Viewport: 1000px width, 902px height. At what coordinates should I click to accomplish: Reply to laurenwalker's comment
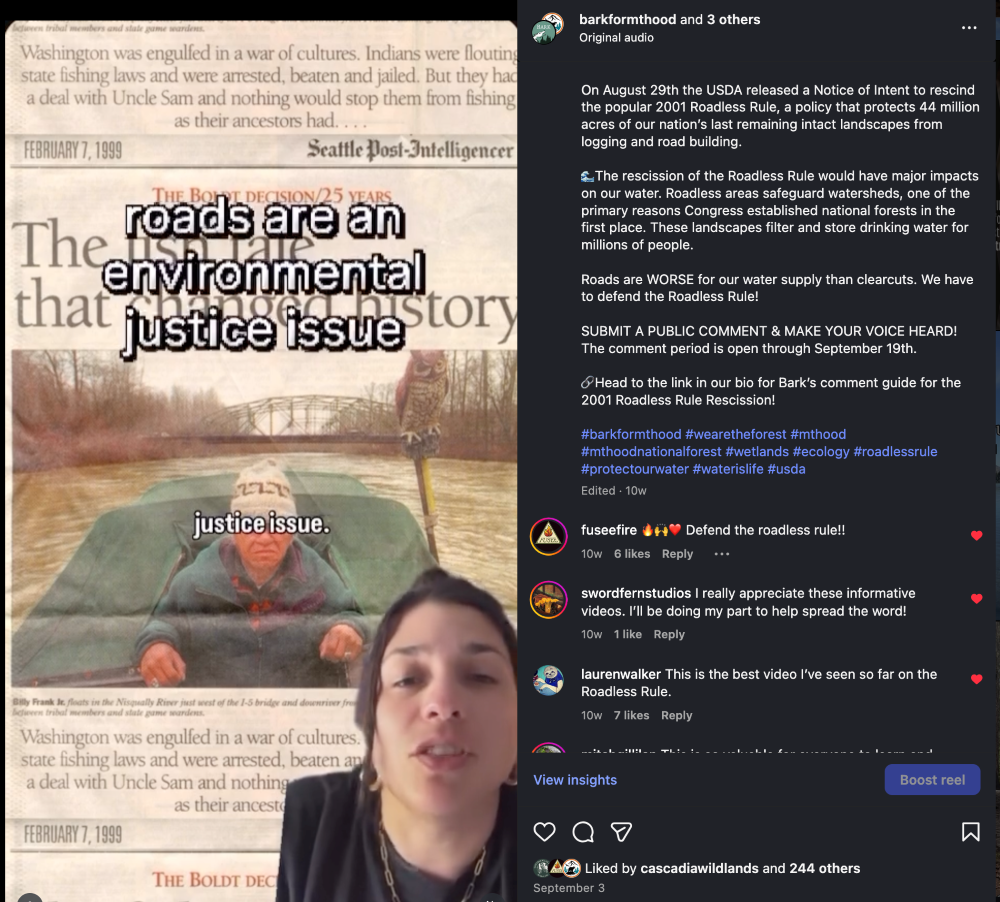677,715
